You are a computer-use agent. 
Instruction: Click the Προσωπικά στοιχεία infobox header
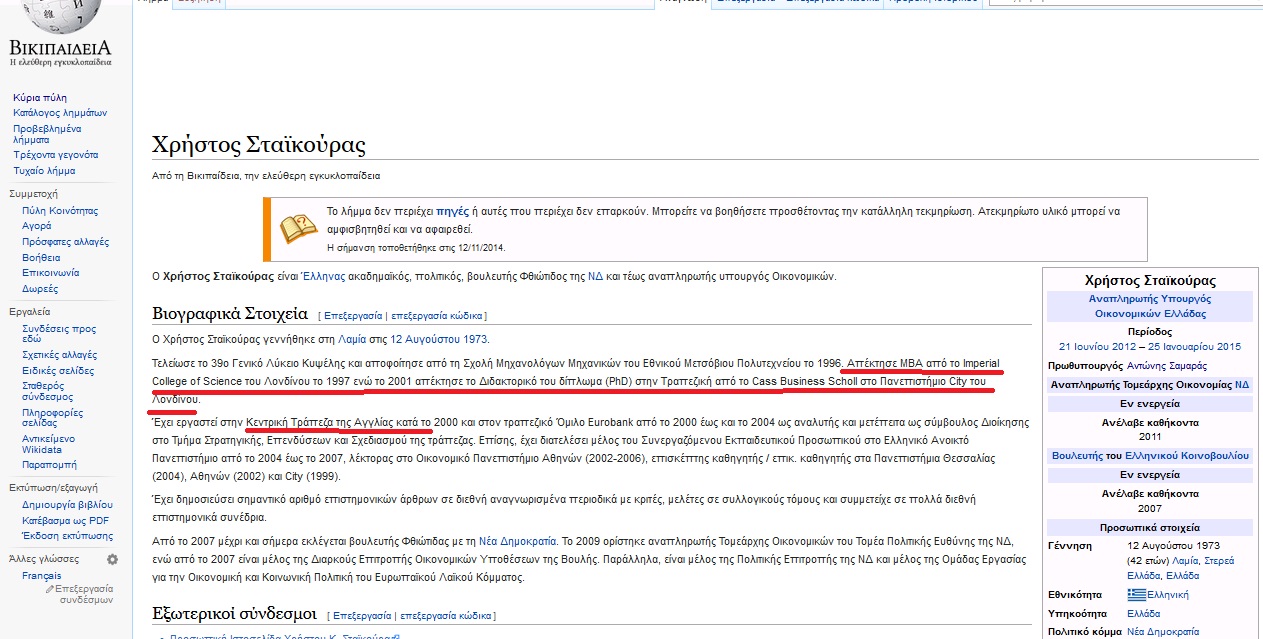1149,527
